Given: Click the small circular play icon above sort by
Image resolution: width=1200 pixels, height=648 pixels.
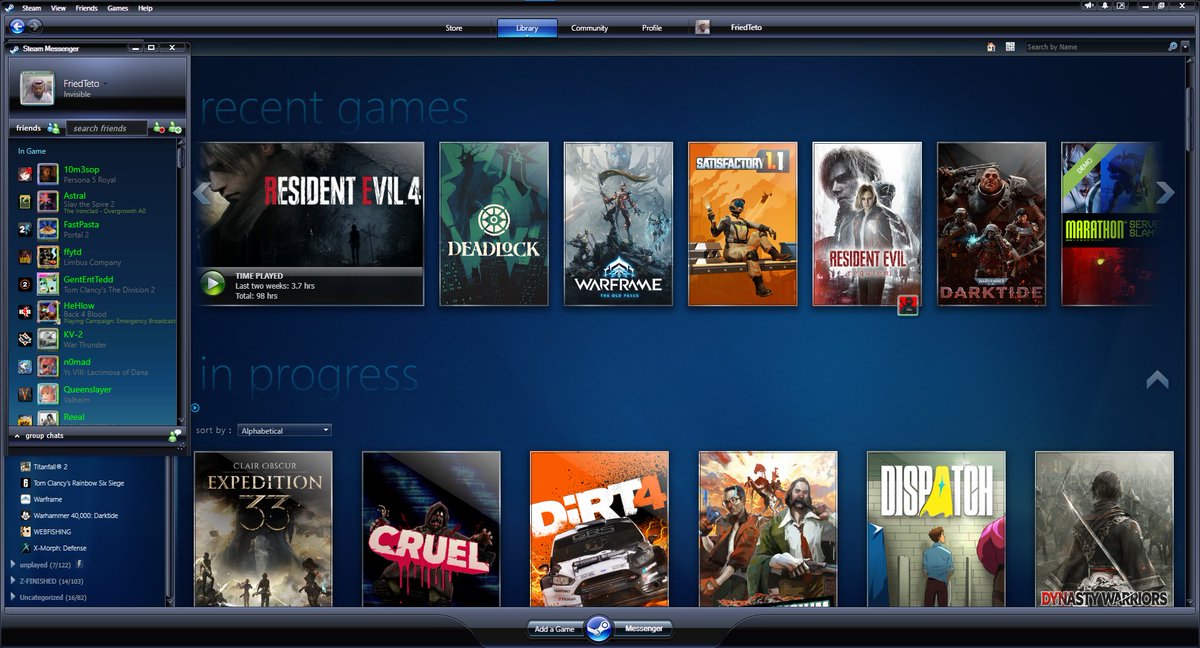Looking at the screenshot, I should pos(195,407).
